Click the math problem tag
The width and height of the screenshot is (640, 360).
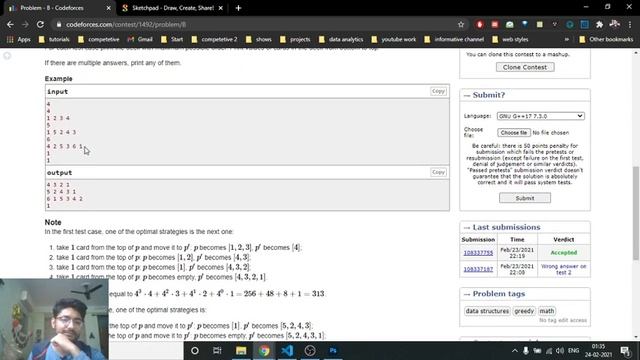[x=547, y=311]
